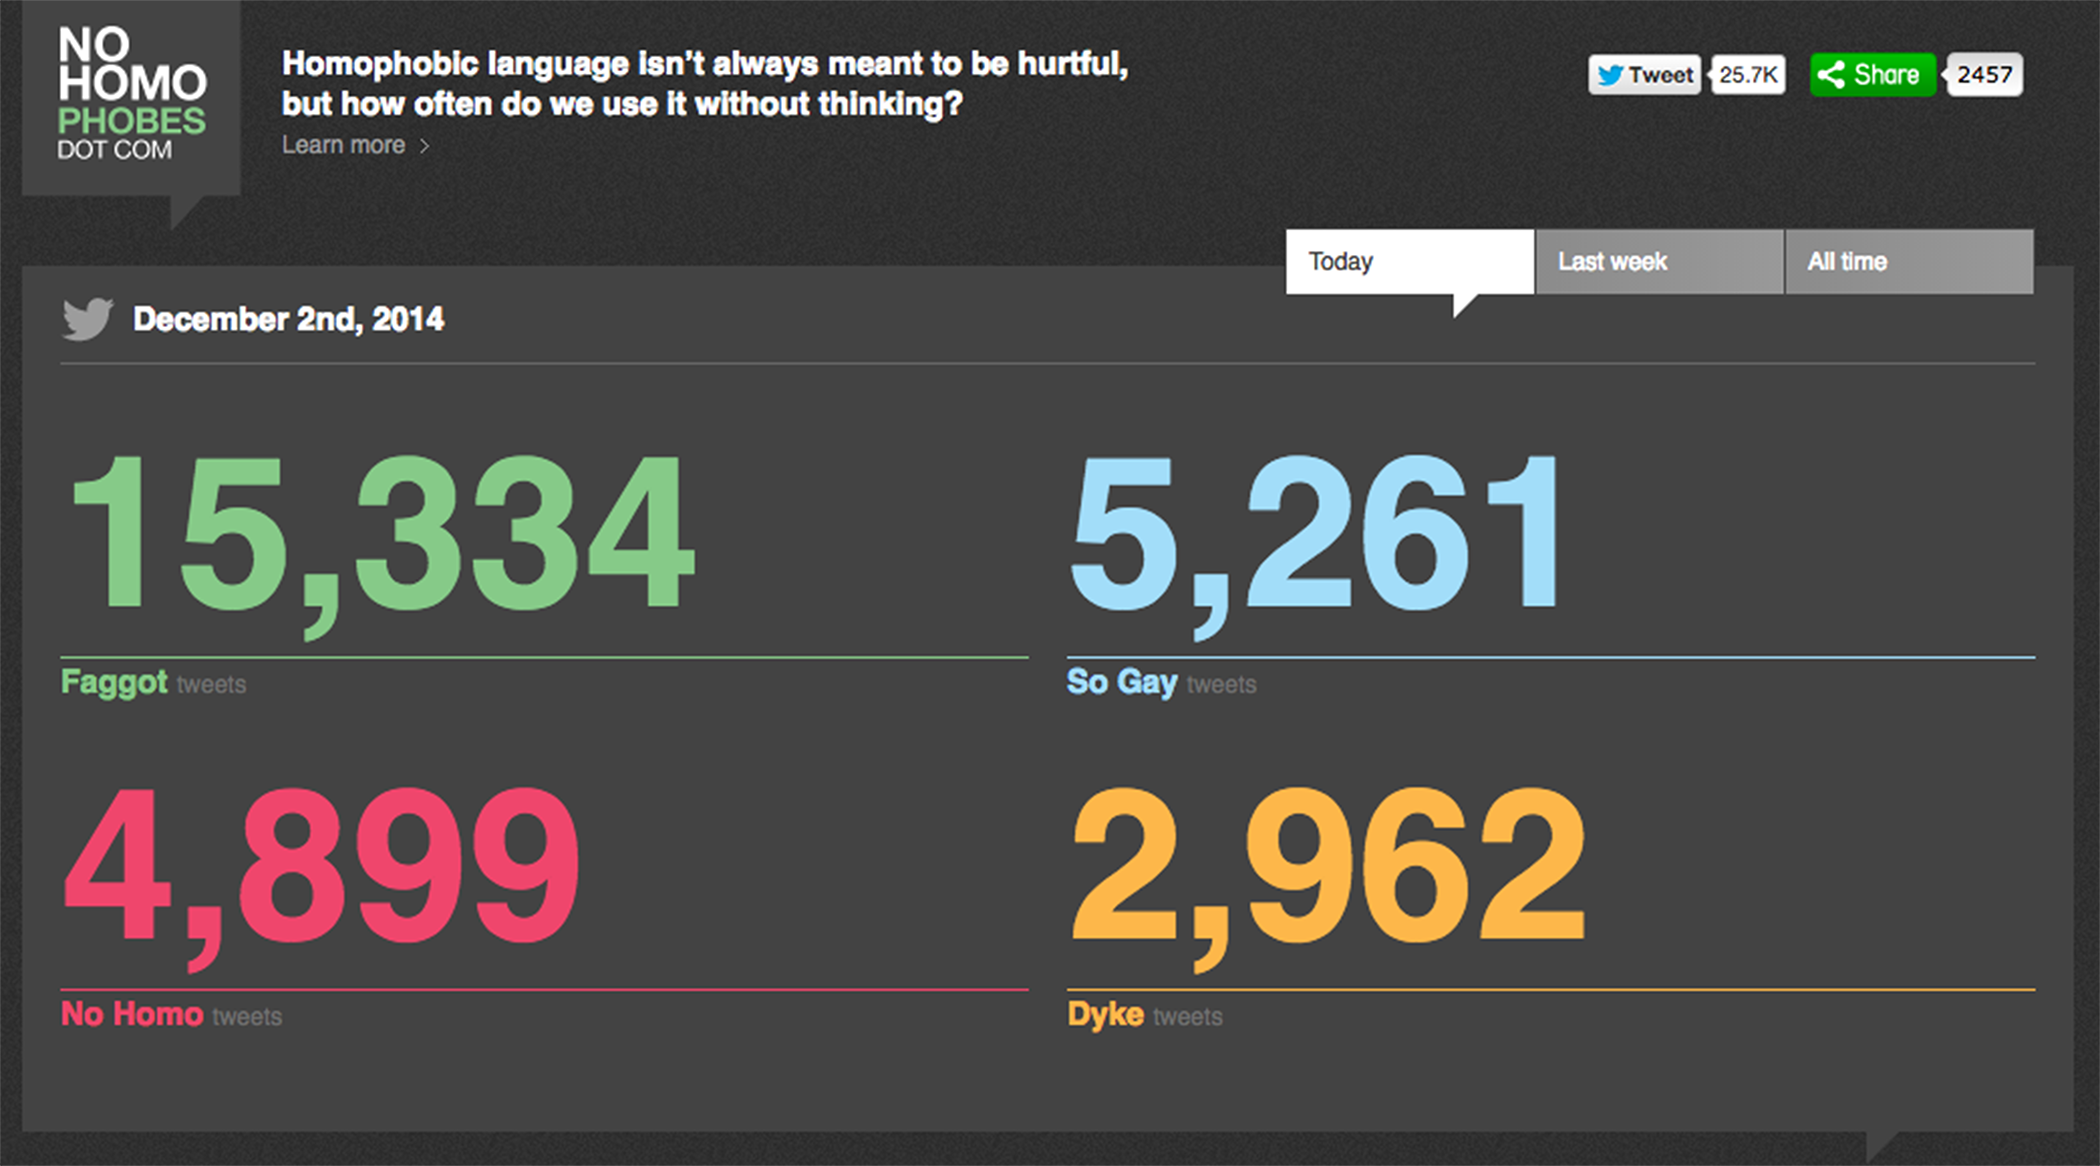Click the chevron arrow beside Learn more
The height and width of the screenshot is (1166, 2100).
point(424,146)
